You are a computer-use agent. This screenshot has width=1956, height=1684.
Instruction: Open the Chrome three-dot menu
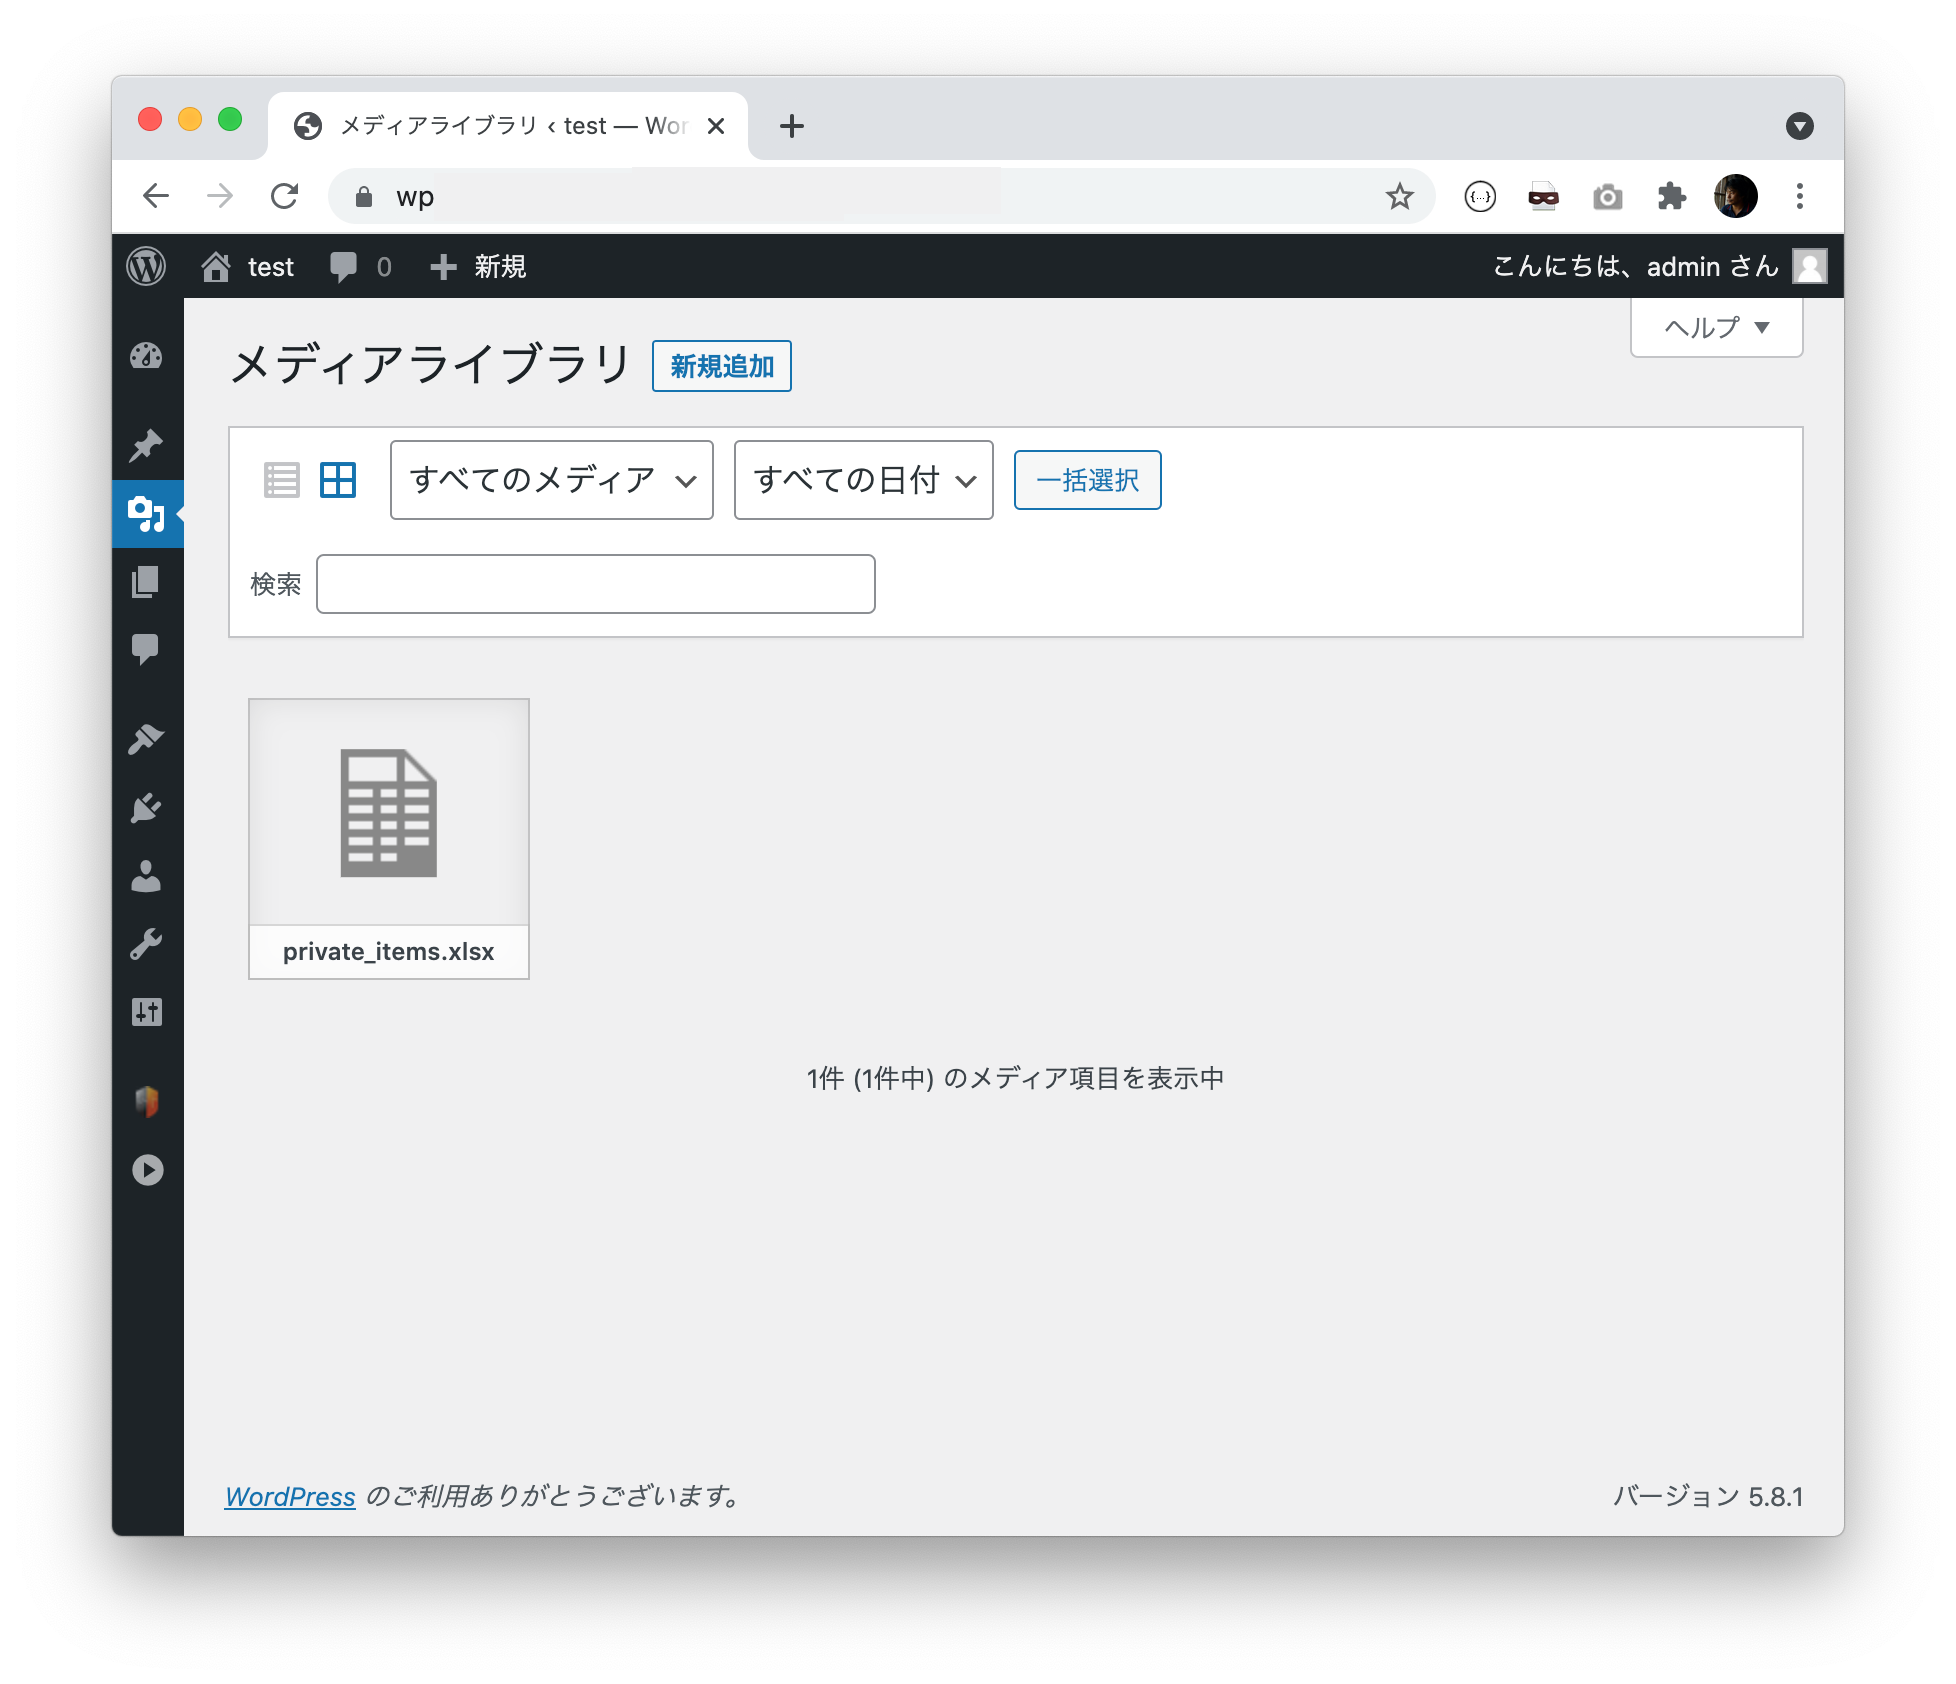pos(1800,196)
